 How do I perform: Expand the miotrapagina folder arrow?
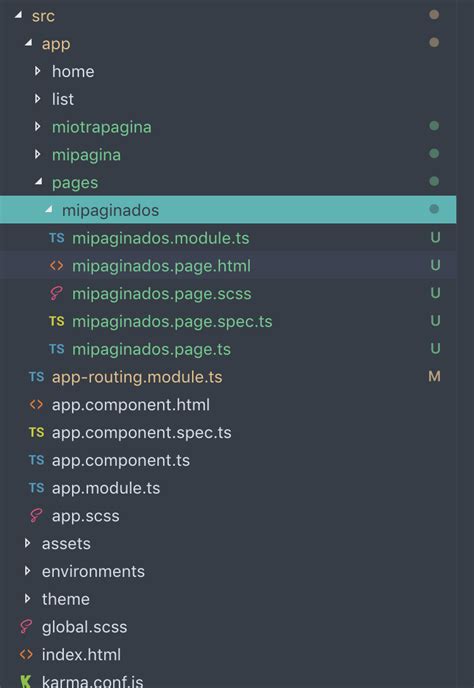37,126
